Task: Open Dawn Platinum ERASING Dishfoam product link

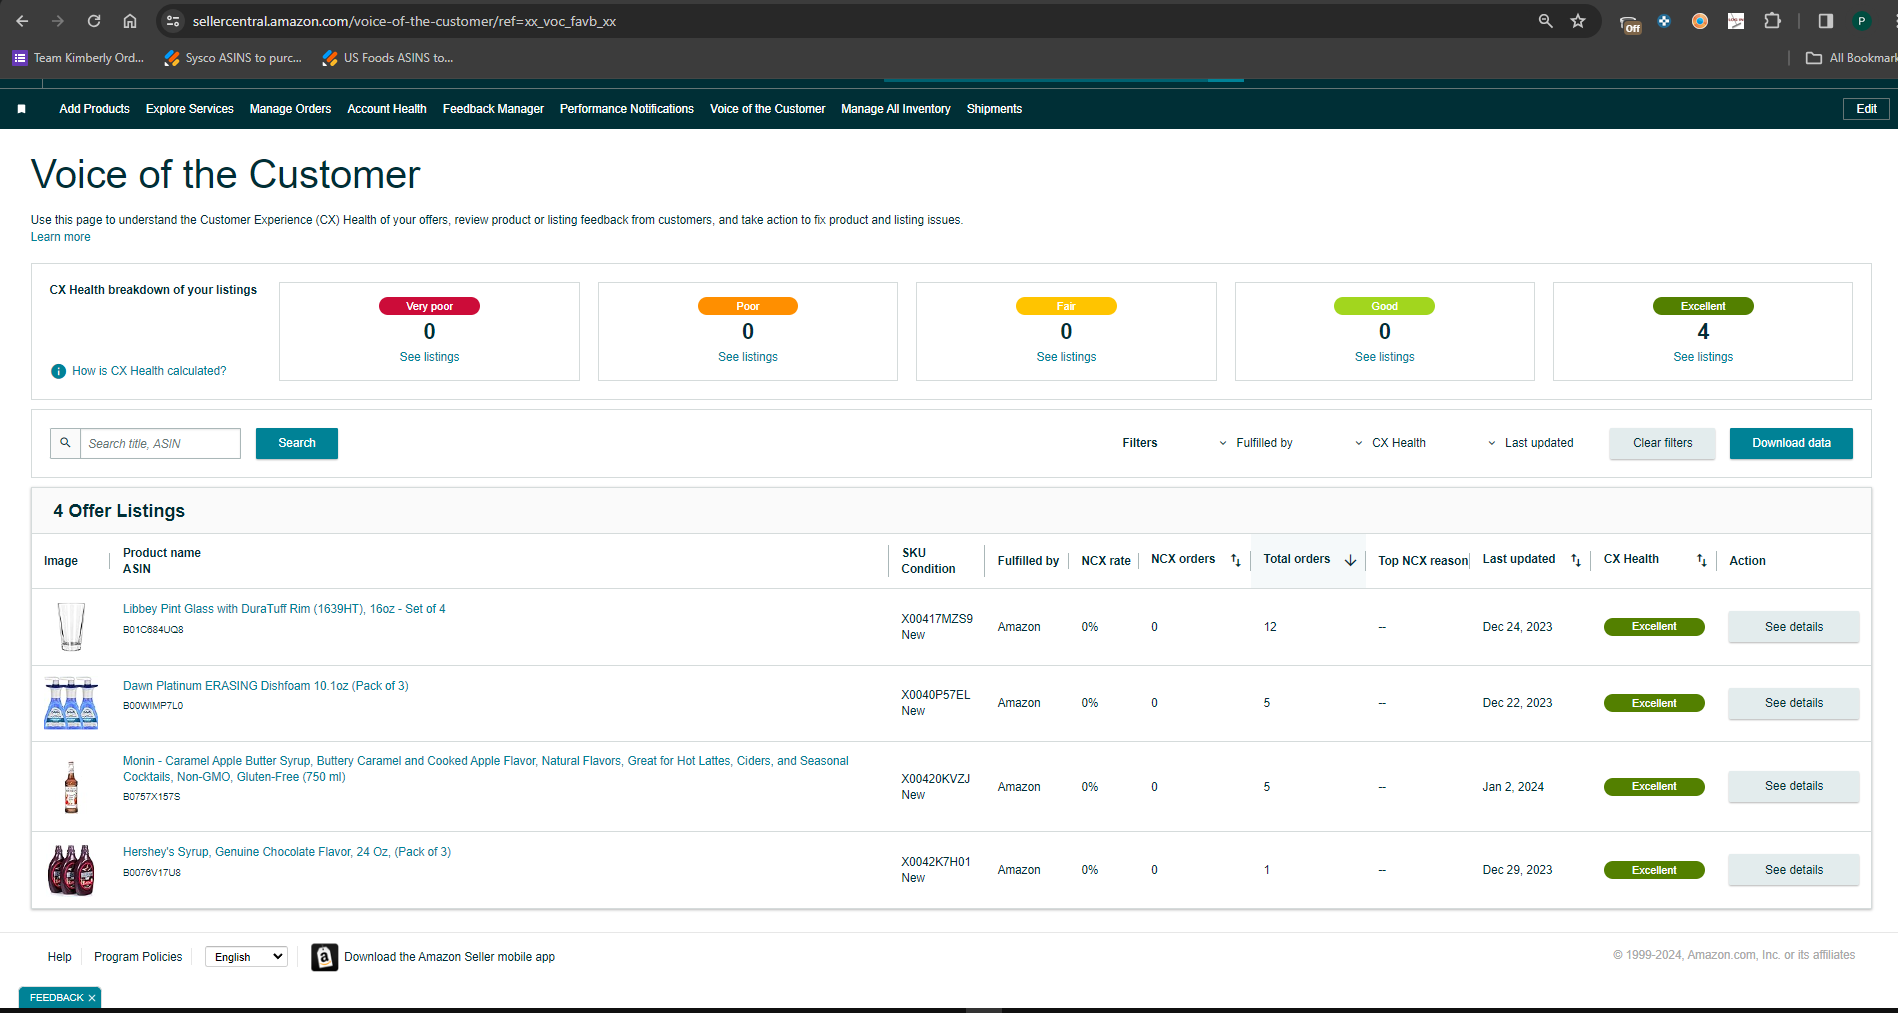Action: 266,686
